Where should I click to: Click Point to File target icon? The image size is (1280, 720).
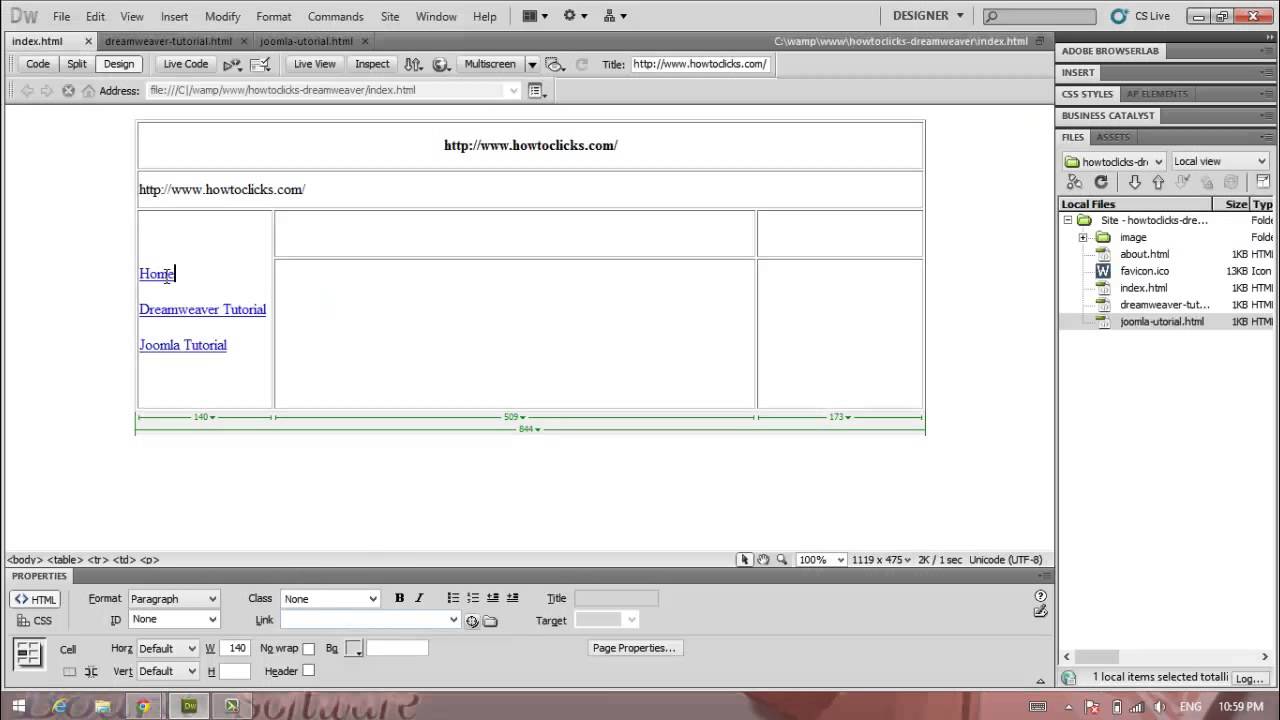click(x=472, y=621)
